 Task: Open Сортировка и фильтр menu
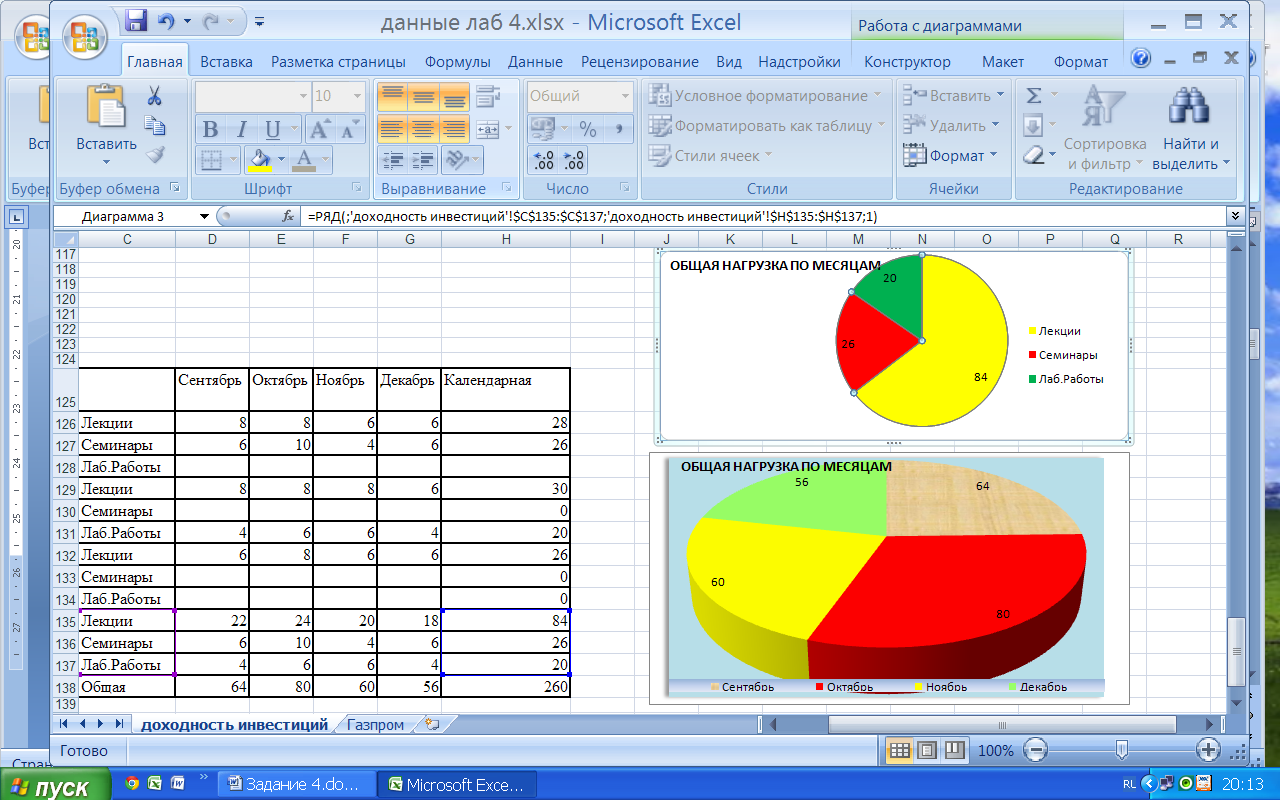(1105, 129)
